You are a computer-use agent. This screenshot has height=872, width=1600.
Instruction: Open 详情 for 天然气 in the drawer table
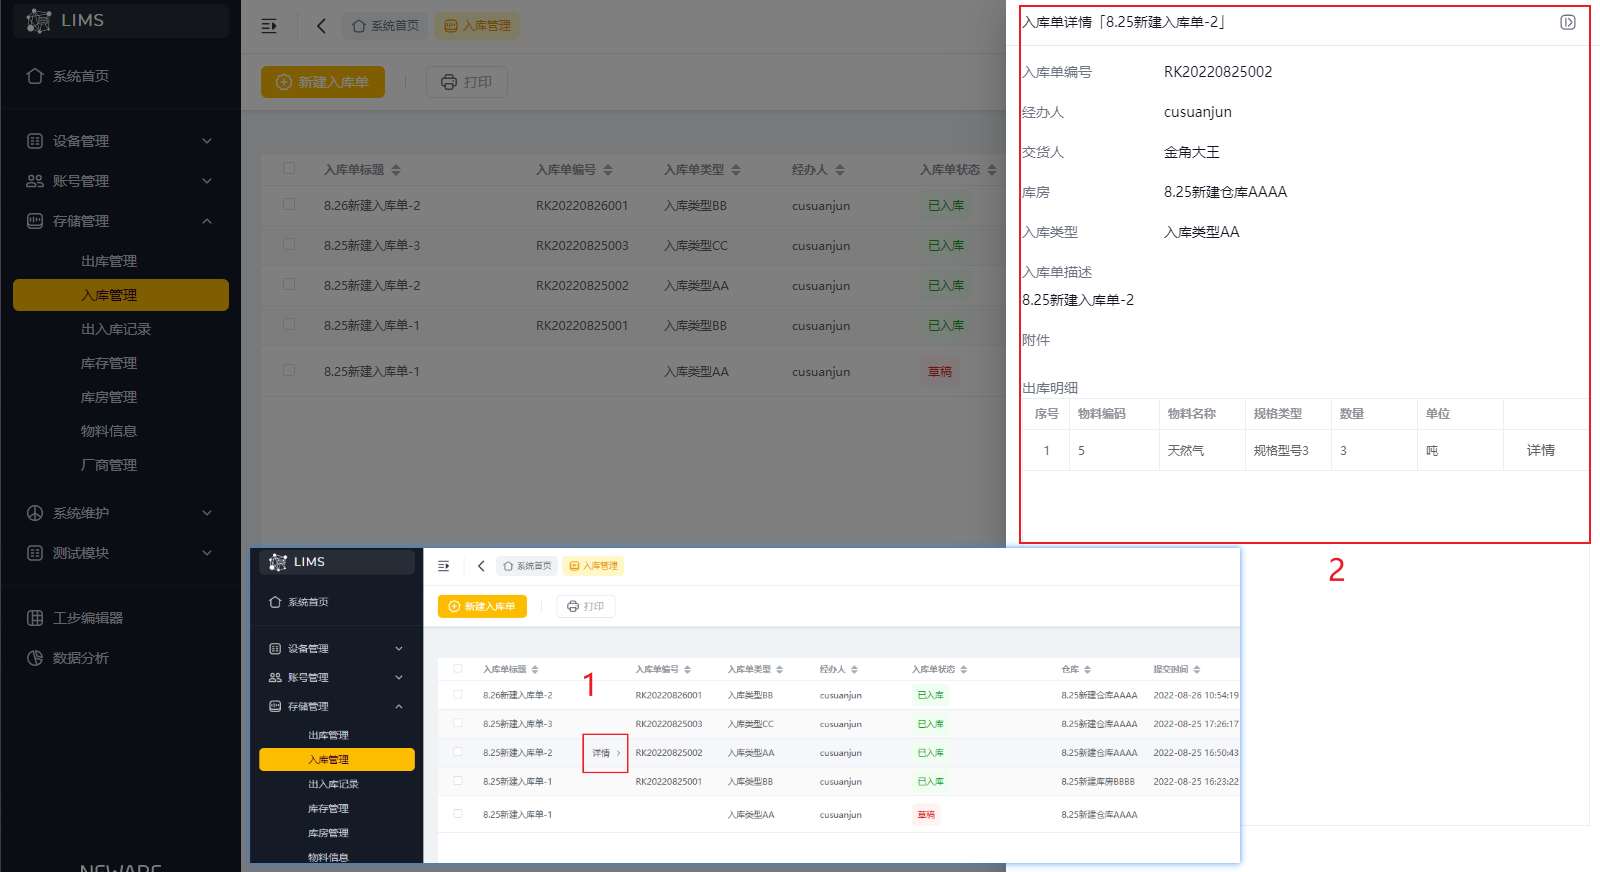[x=1540, y=451]
